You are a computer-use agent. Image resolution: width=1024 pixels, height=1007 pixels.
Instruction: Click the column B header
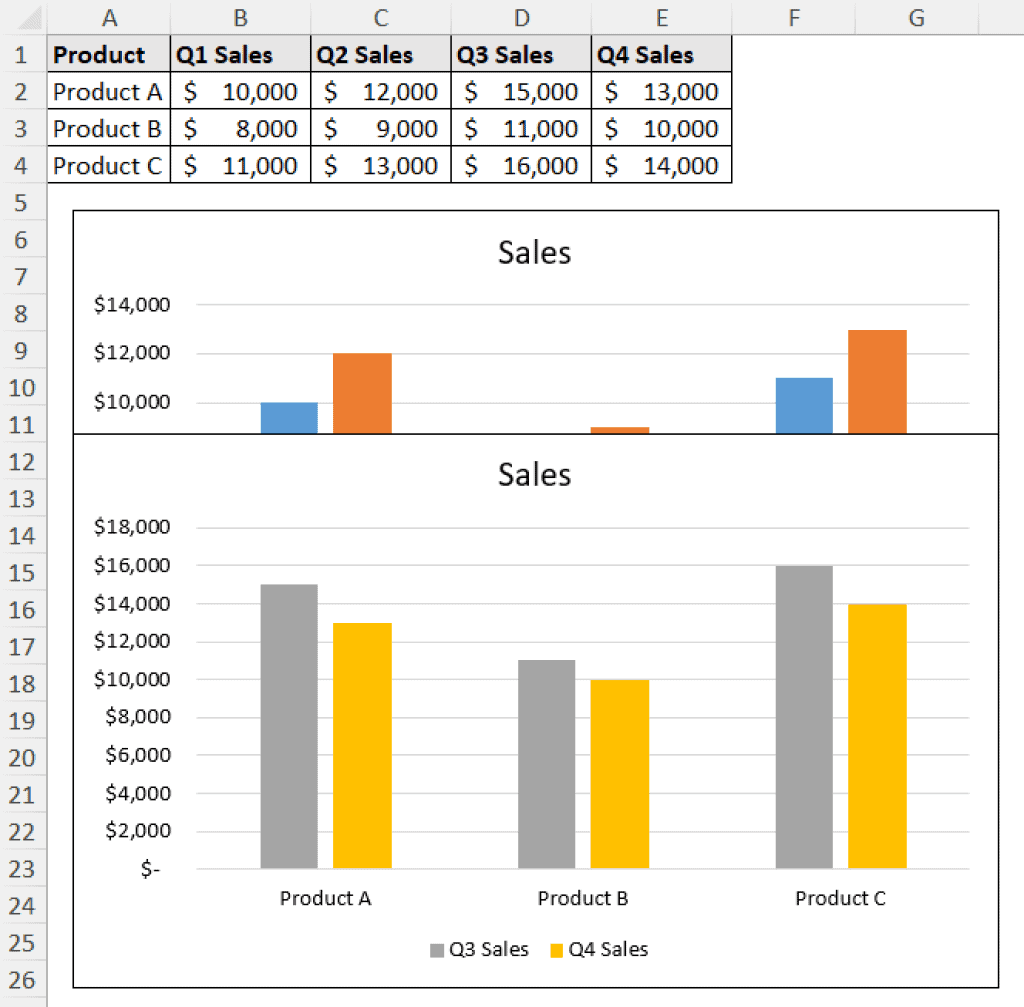(240, 17)
